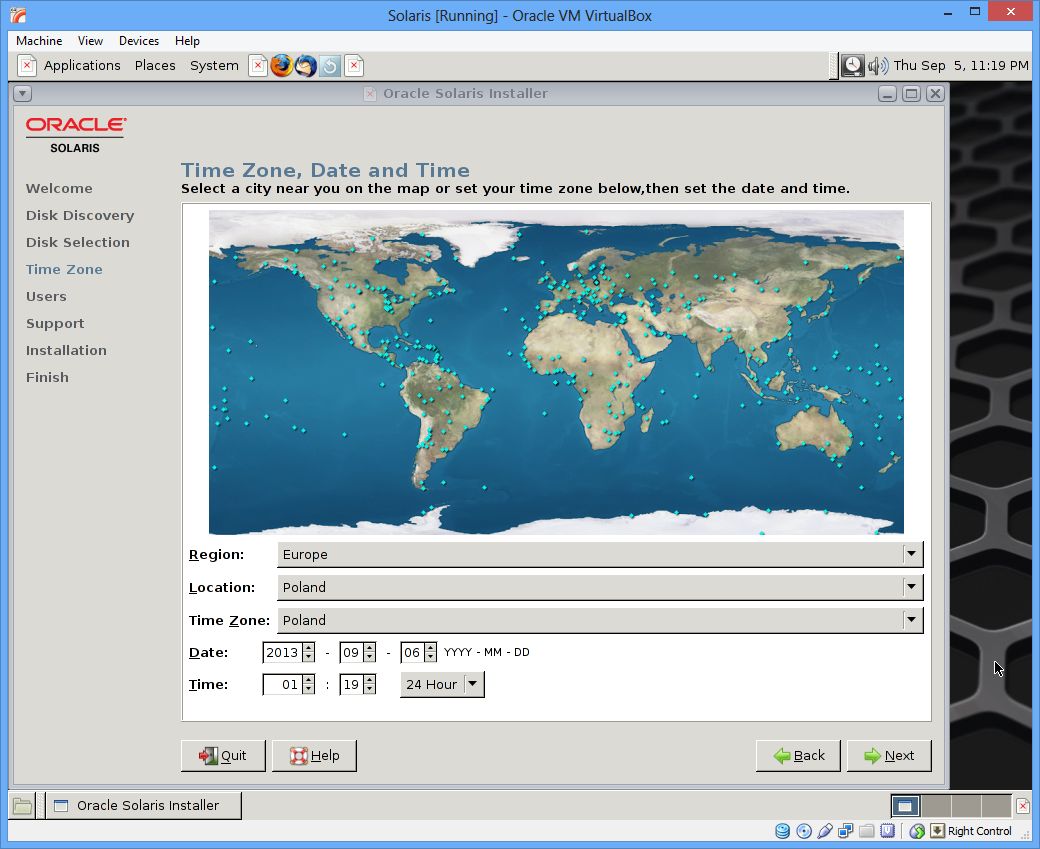The width and height of the screenshot is (1040, 849).
Task: Click the last broken launcher icon in panel
Action: point(354,66)
